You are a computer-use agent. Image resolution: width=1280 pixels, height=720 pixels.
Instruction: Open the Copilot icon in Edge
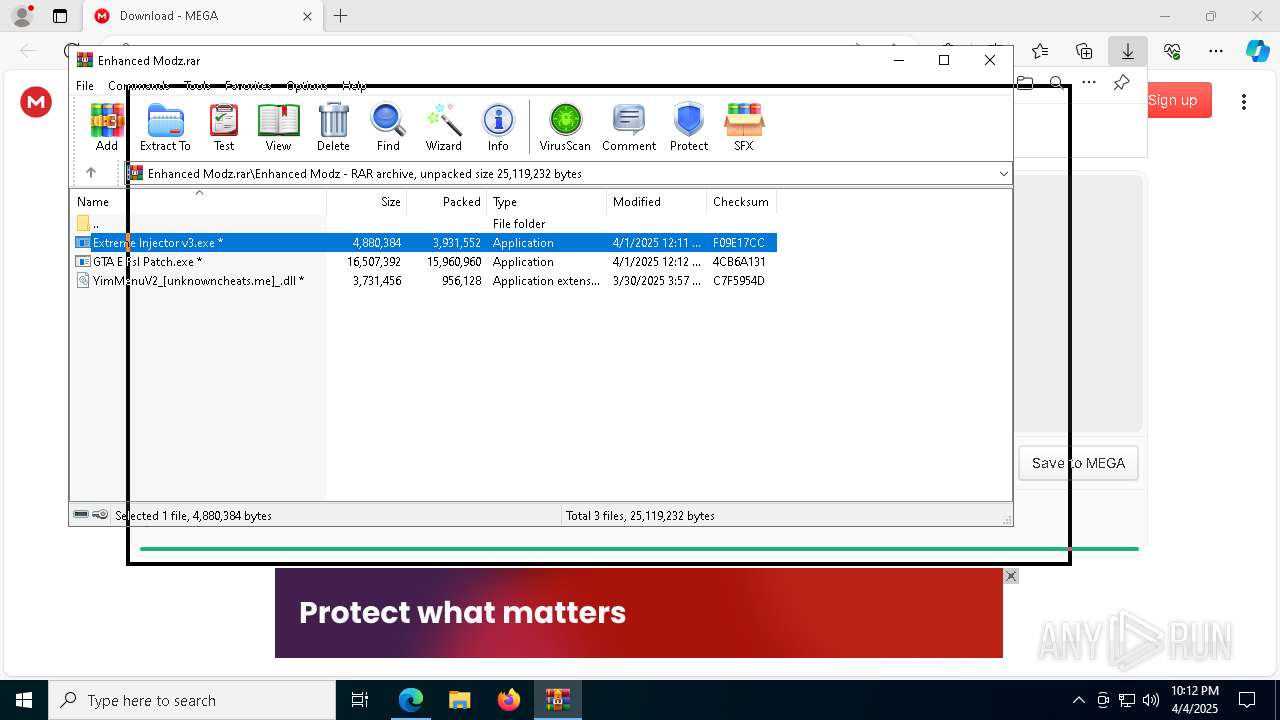1257,51
